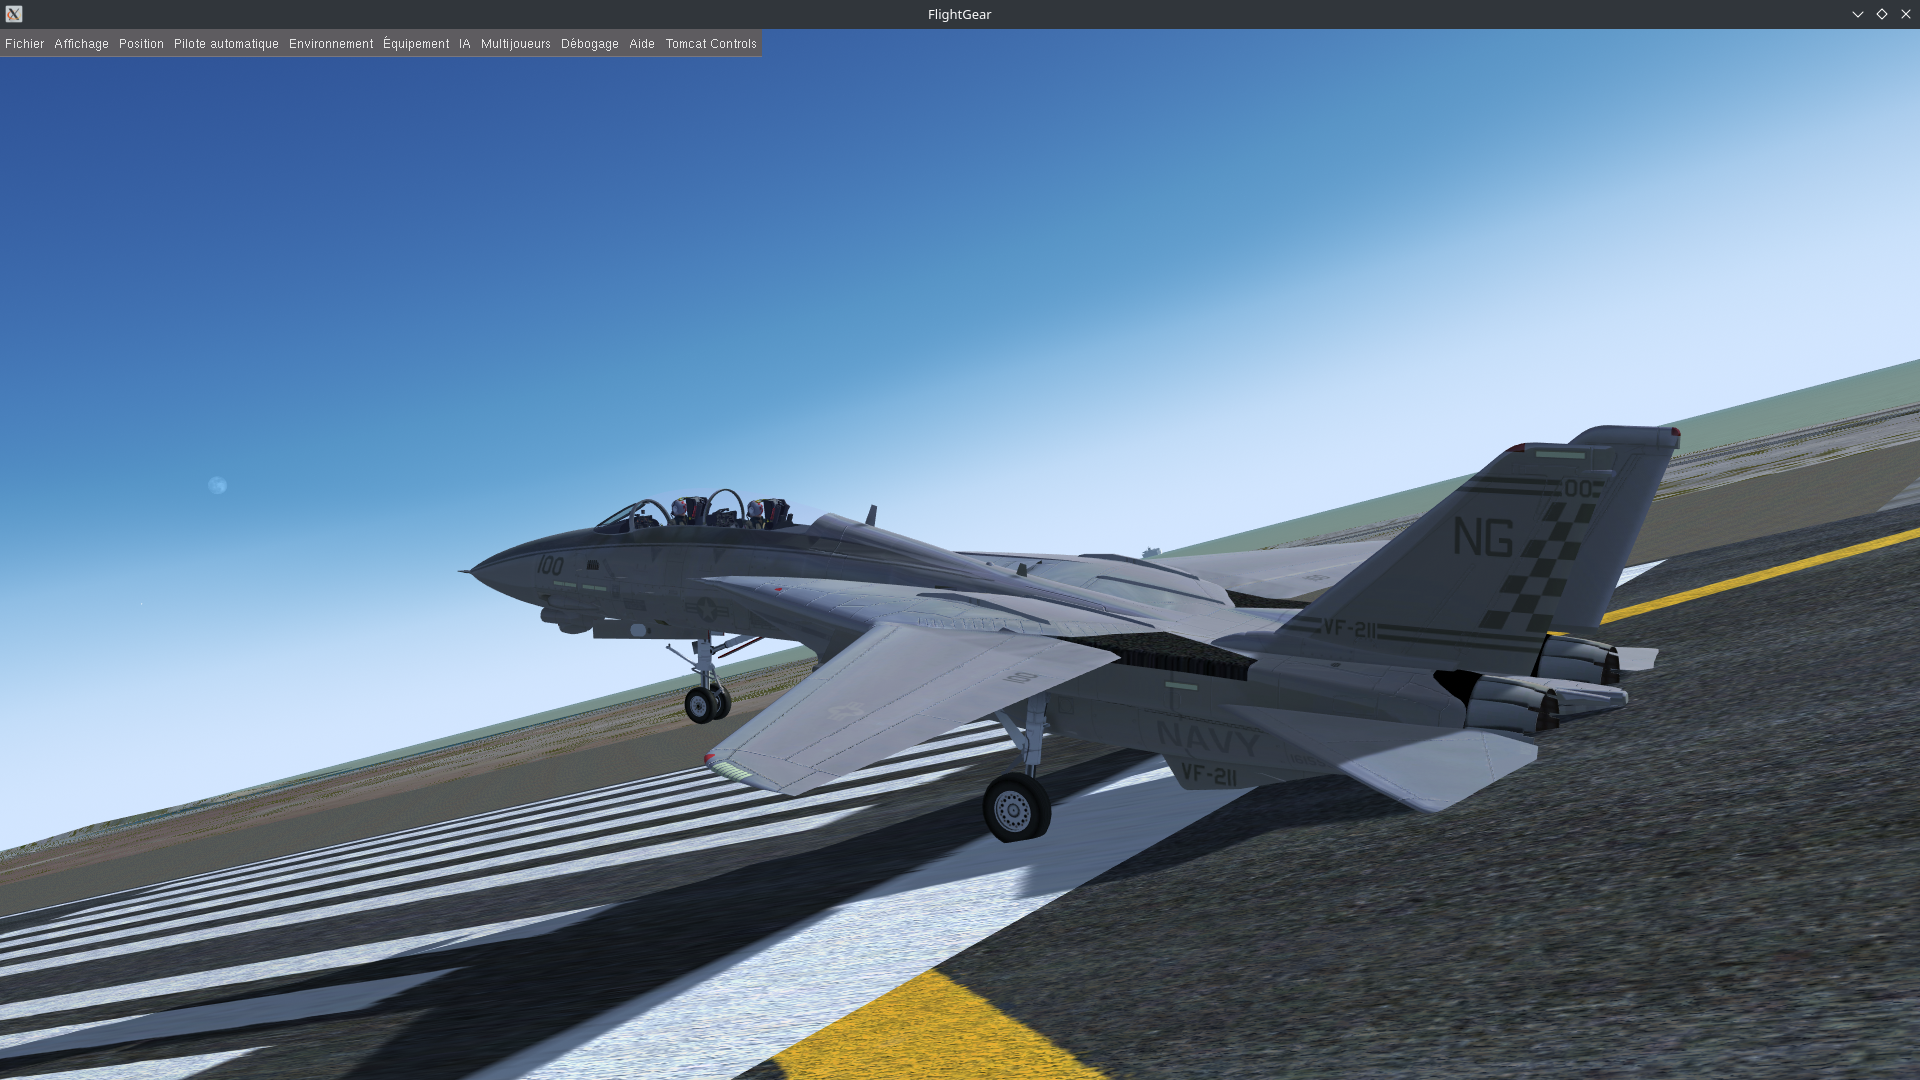Click the FlightGear title bar text
Image resolution: width=1920 pixels, height=1080 pixels.
pyautogui.click(x=959, y=14)
